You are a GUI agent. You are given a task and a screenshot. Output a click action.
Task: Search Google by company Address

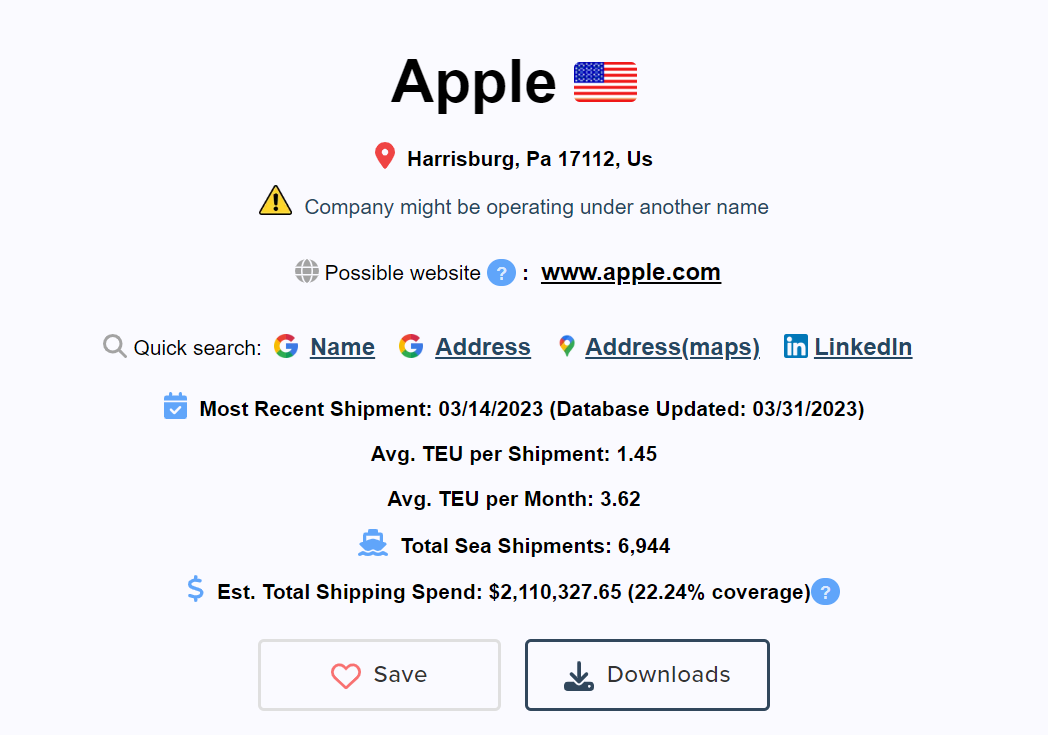[482, 347]
